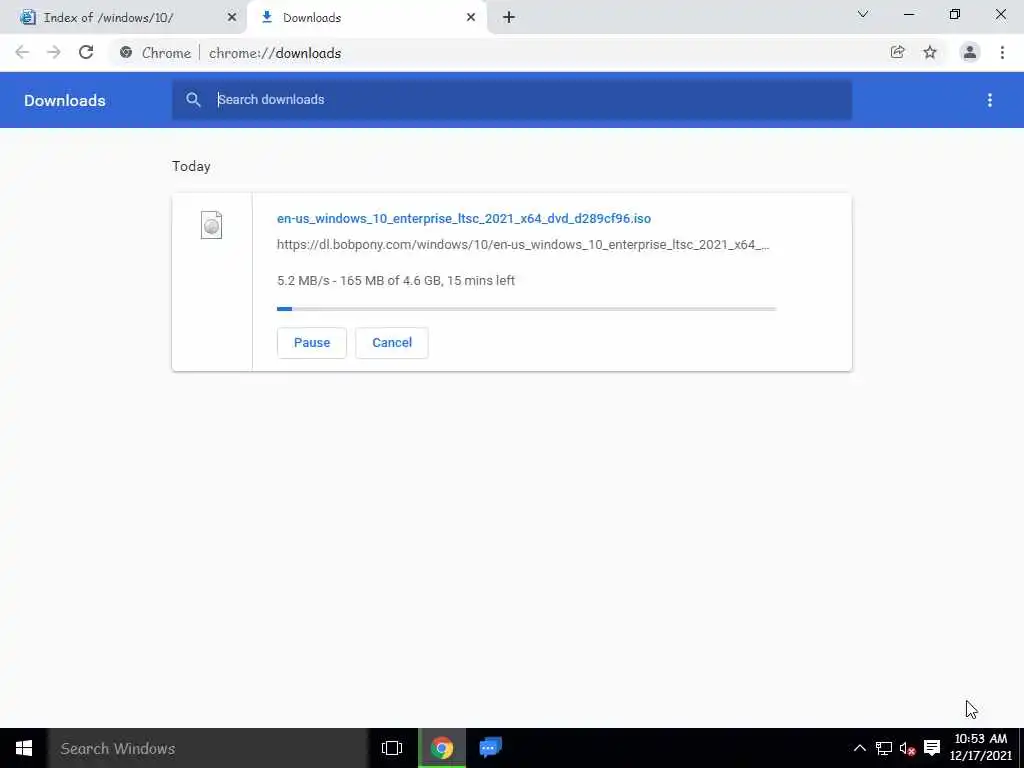
Task: Click the Downloads page title
Action: (x=65, y=101)
